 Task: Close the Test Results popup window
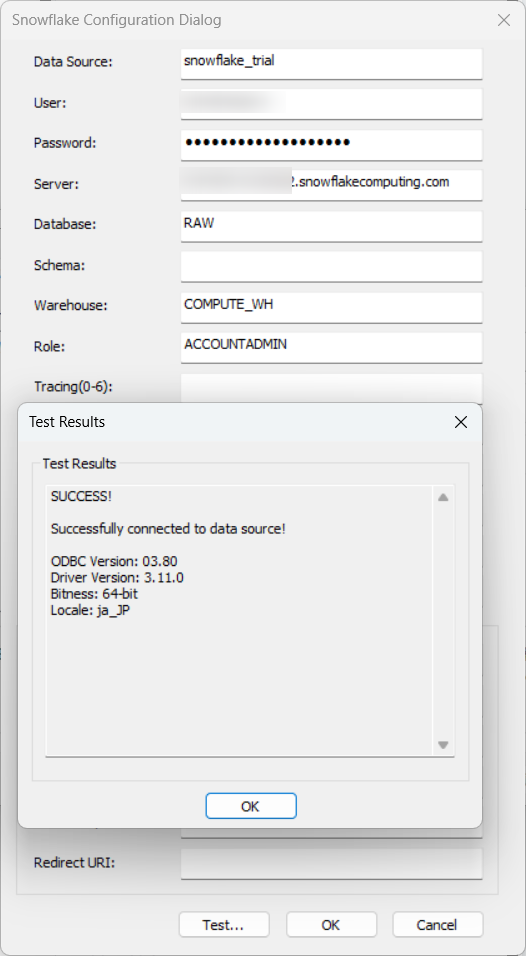tap(461, 422)
